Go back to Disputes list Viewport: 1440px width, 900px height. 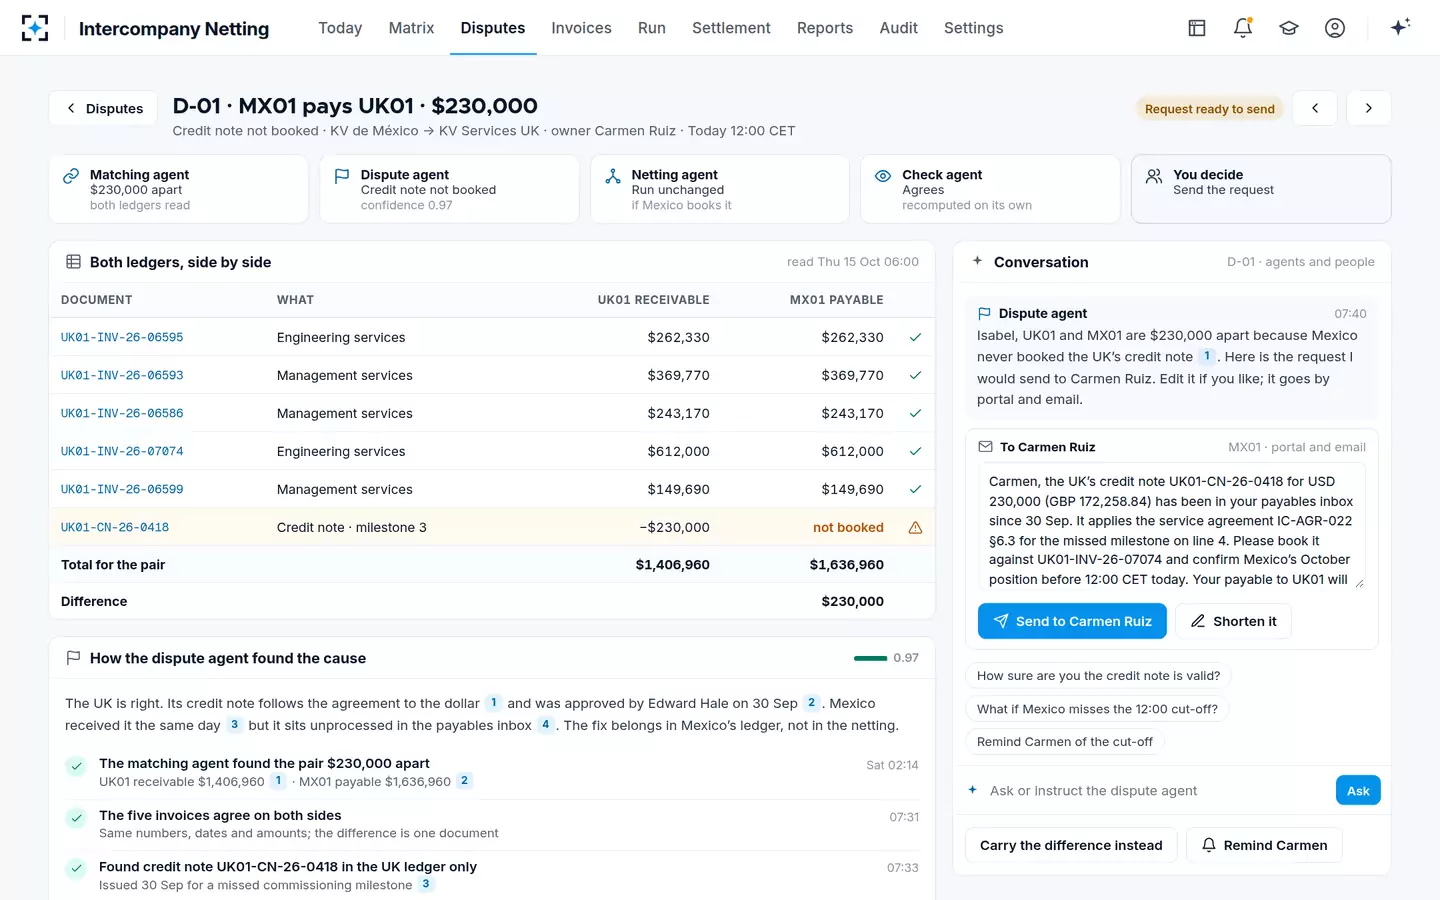pyautogui.click(x=103, y=108)
